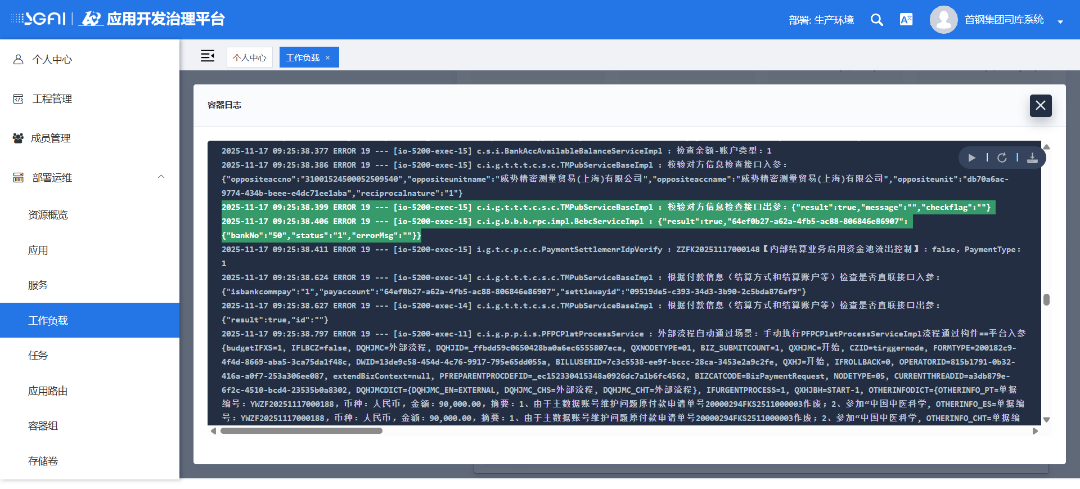Click the user avatar picture
This screenshot has height=489, width=1080.
943,20
